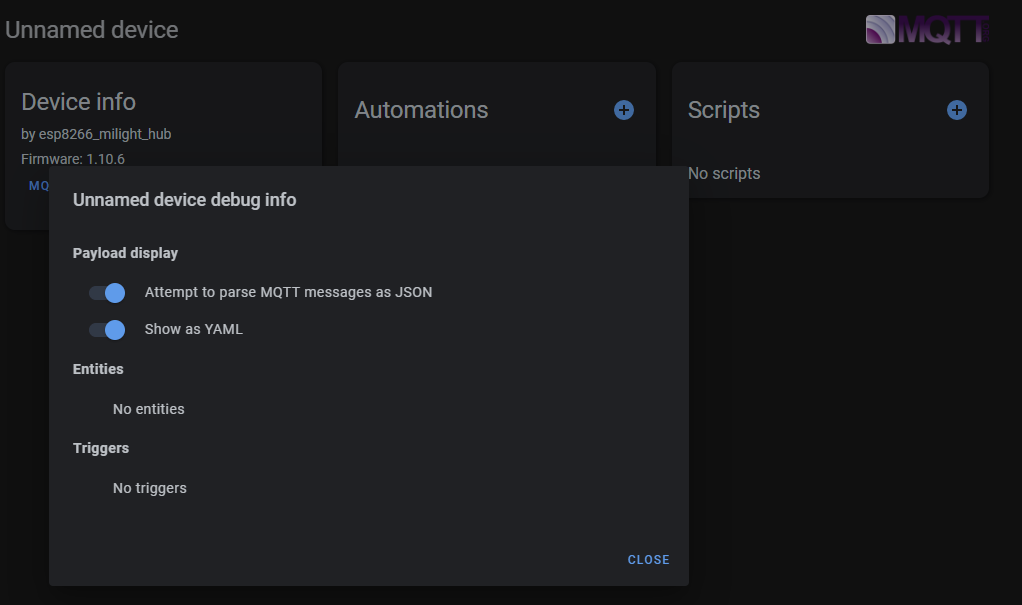1022x605 pixels.
Task: Click the Firmware 1.10.6 version text
Action: coord(72,159)
